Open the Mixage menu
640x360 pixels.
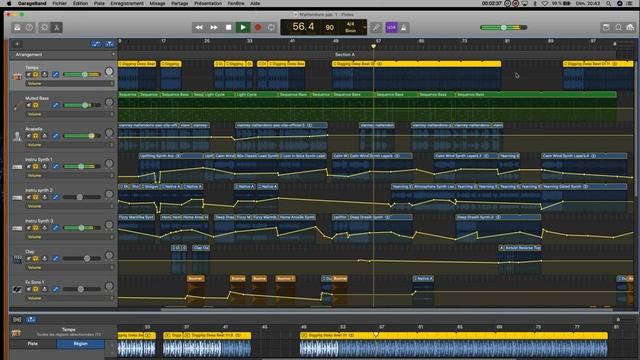(157, 3)
